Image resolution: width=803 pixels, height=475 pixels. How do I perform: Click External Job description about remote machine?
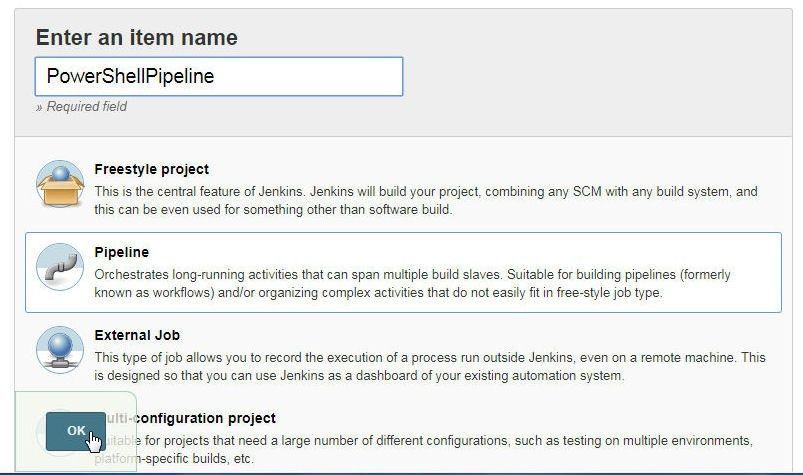click(430, 366)
